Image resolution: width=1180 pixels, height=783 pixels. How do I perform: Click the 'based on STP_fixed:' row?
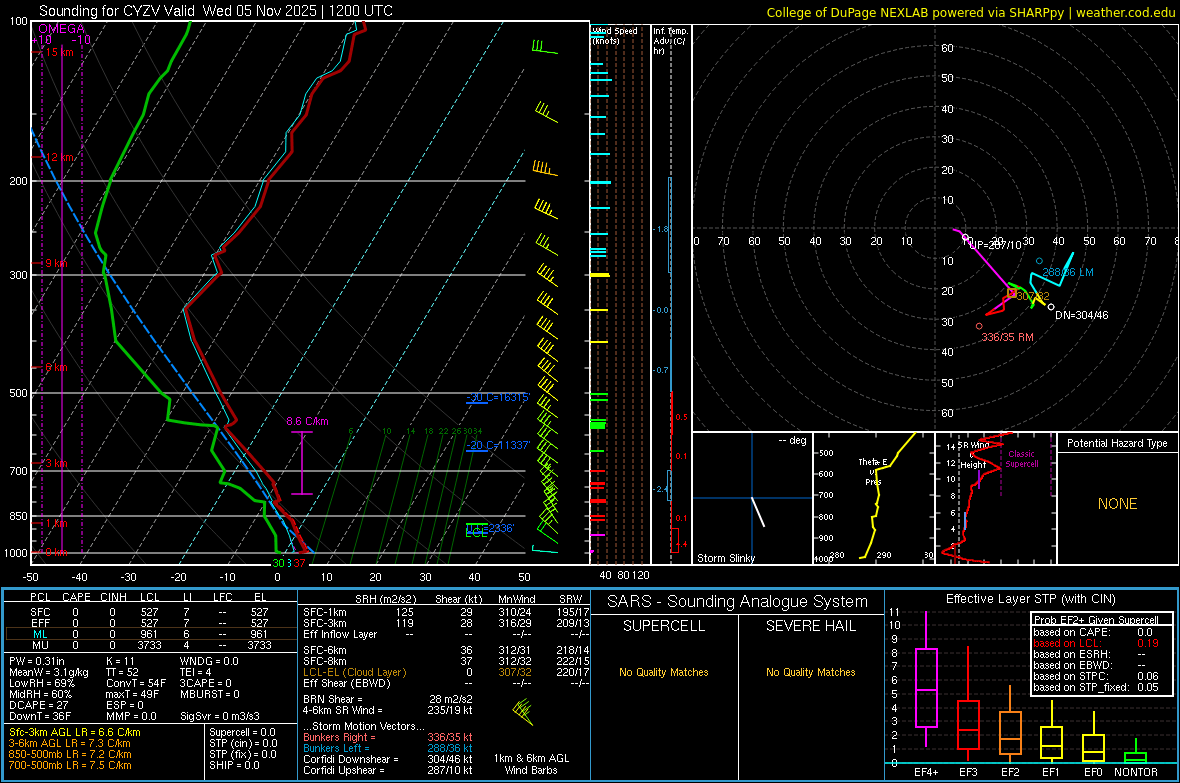coord(1096,687)
